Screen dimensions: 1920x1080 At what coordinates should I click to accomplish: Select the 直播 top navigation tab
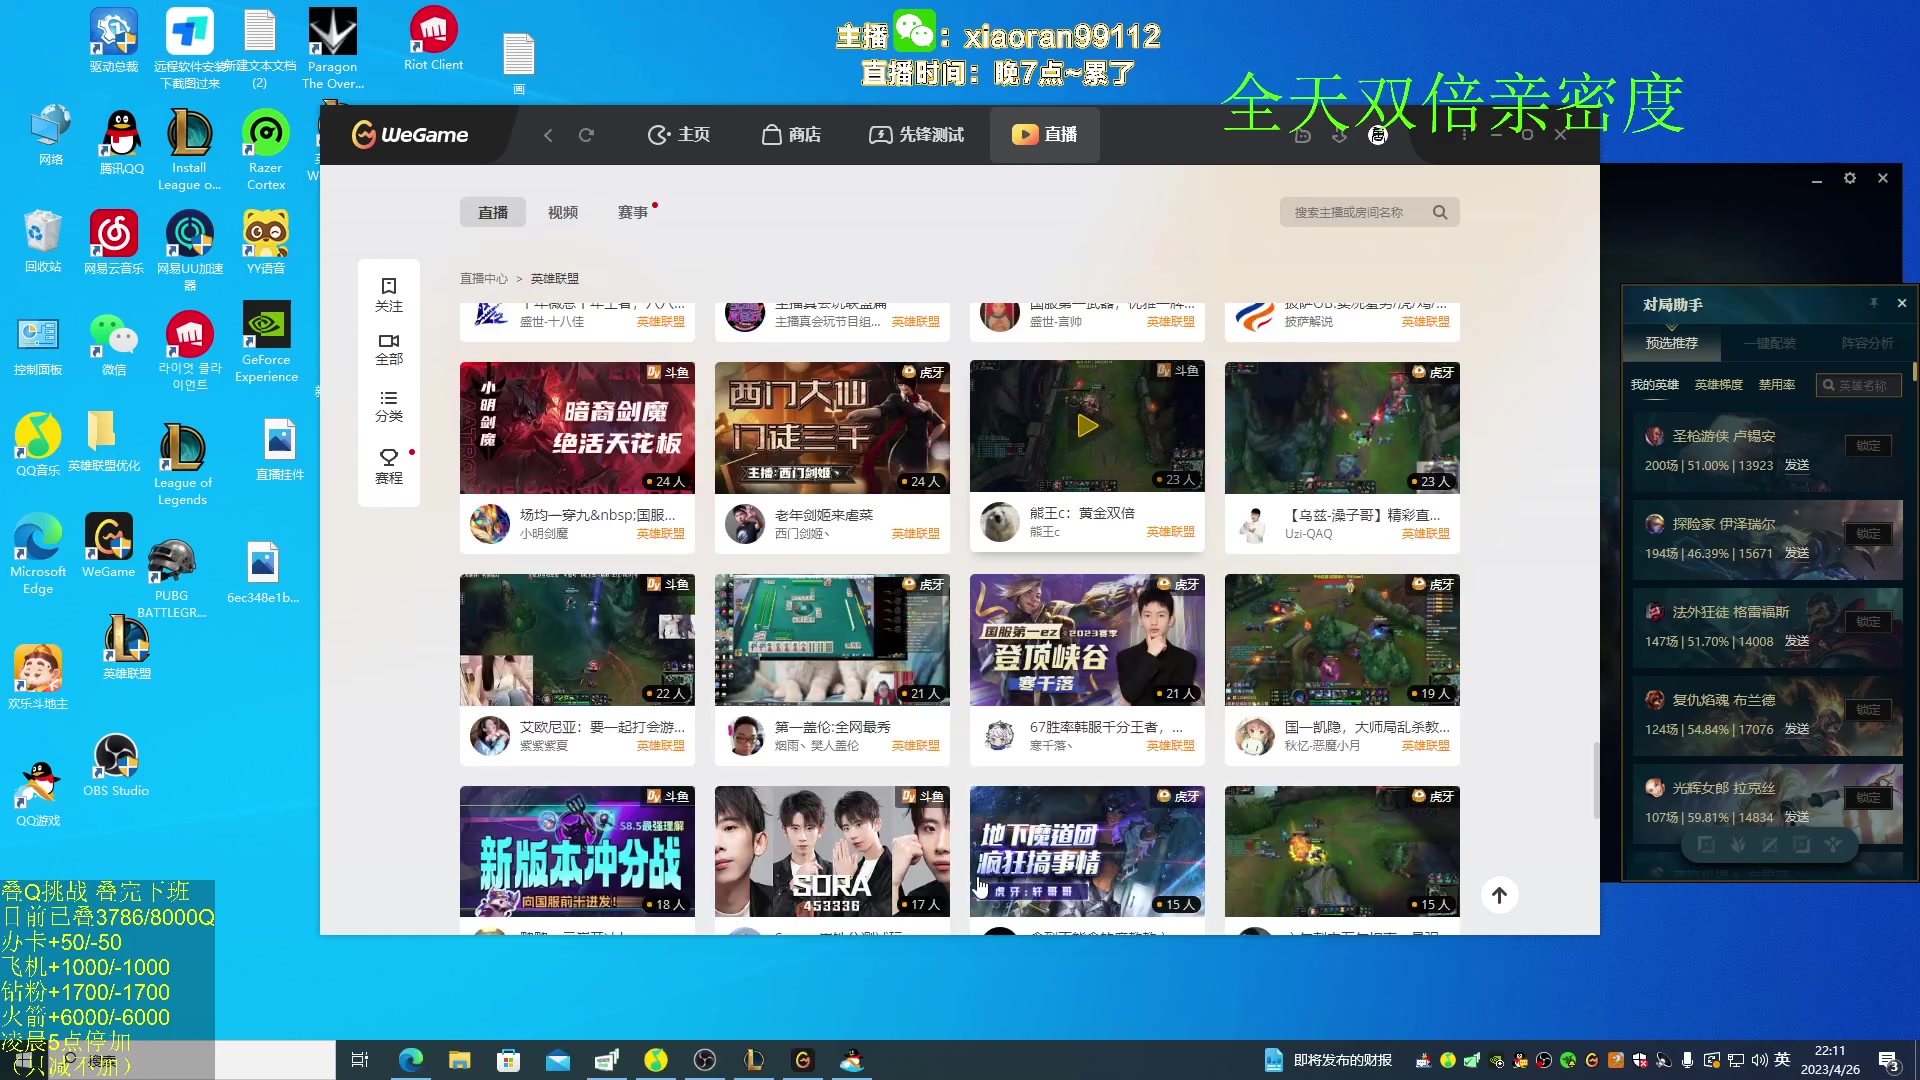pyautogui.click(x=1045, y=135)
